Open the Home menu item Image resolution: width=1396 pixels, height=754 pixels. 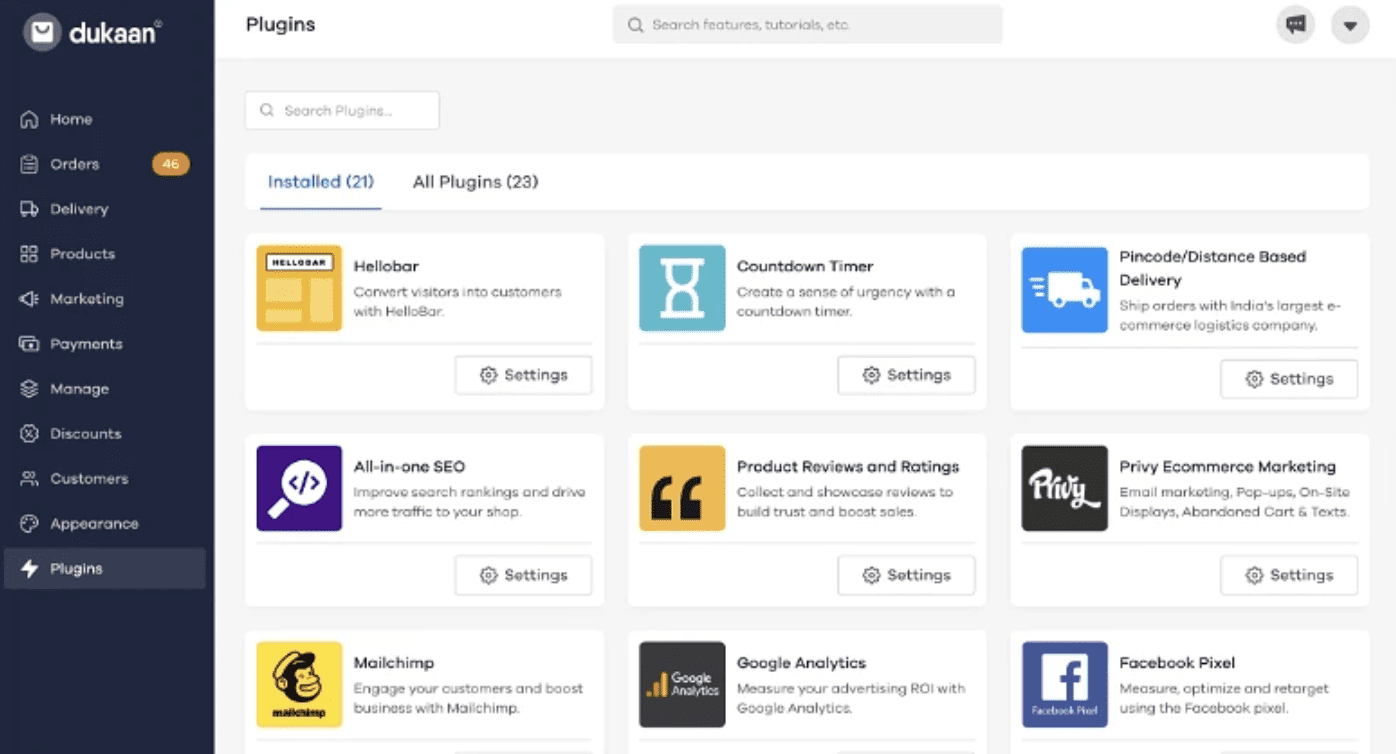105,119
